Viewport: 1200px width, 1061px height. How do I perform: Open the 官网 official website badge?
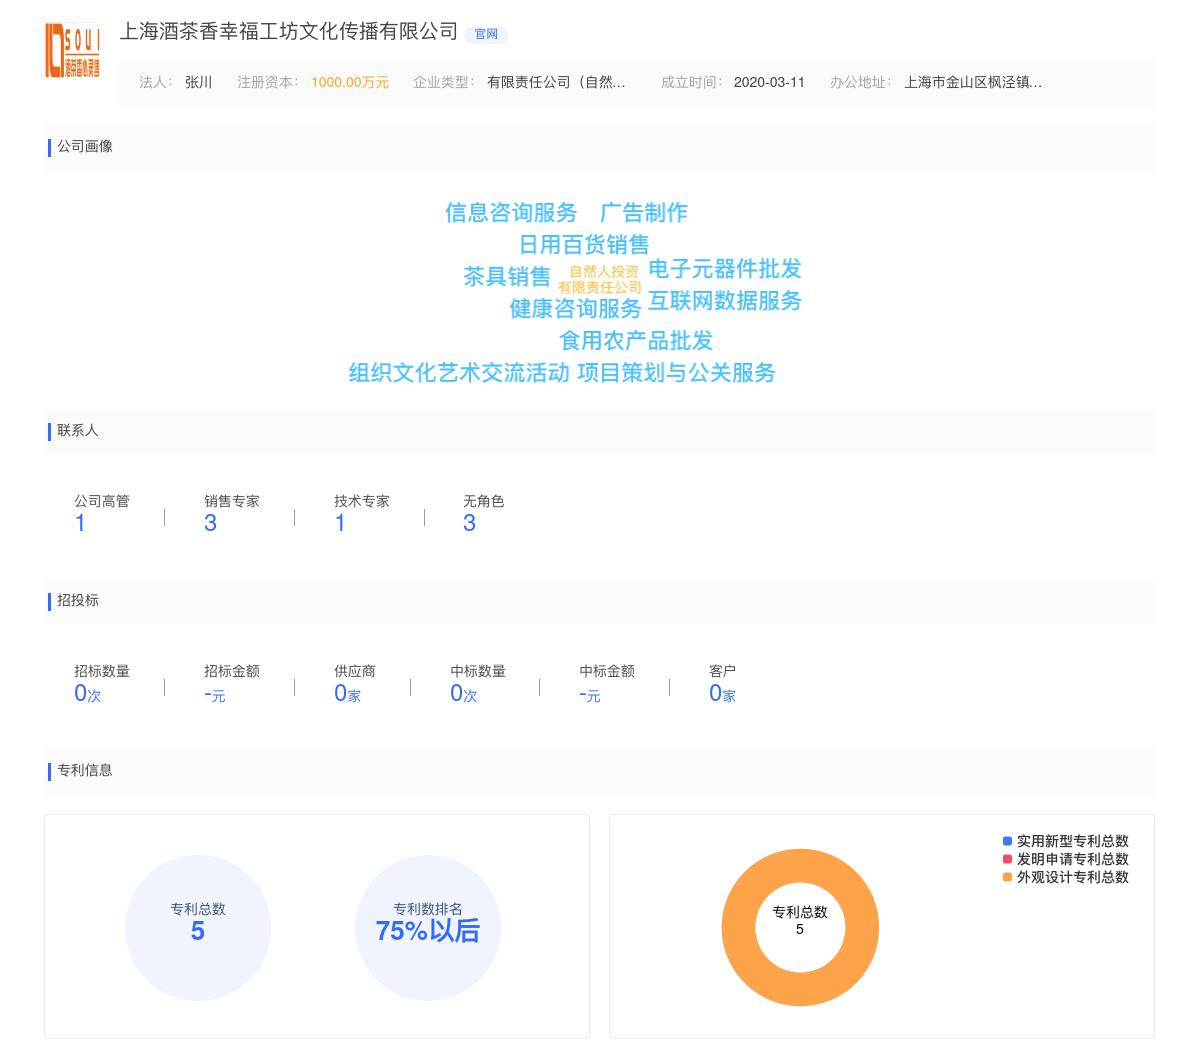click(487, 34)
